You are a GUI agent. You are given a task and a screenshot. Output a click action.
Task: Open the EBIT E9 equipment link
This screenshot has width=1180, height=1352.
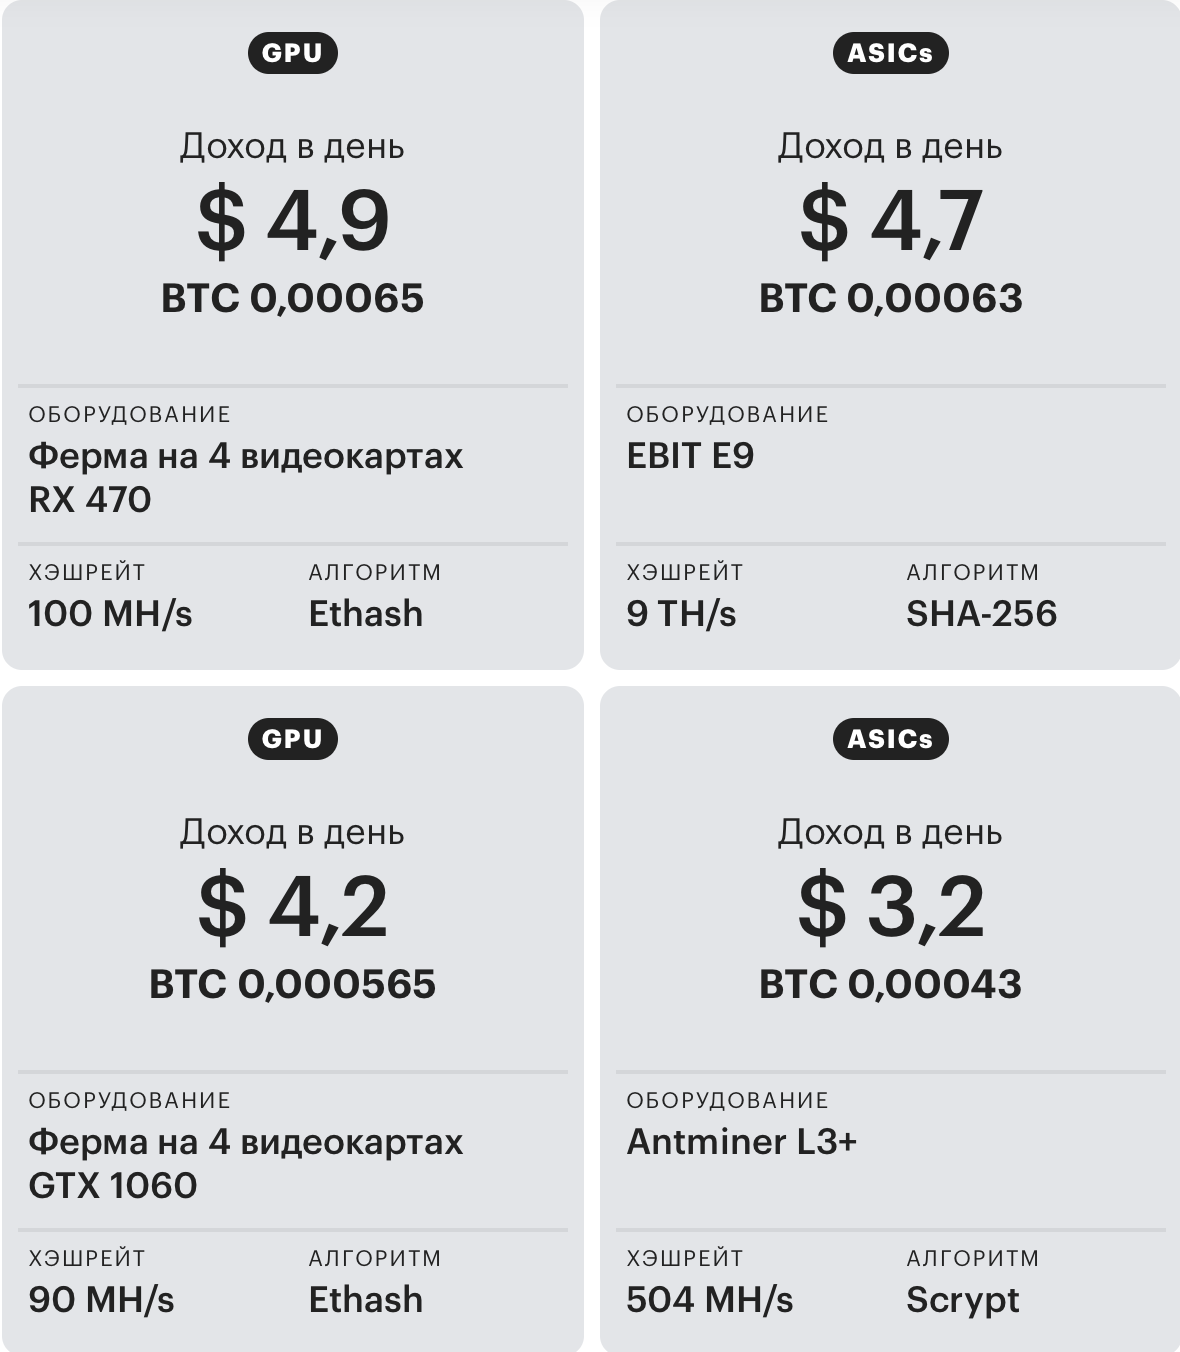[x=690, y=456]
